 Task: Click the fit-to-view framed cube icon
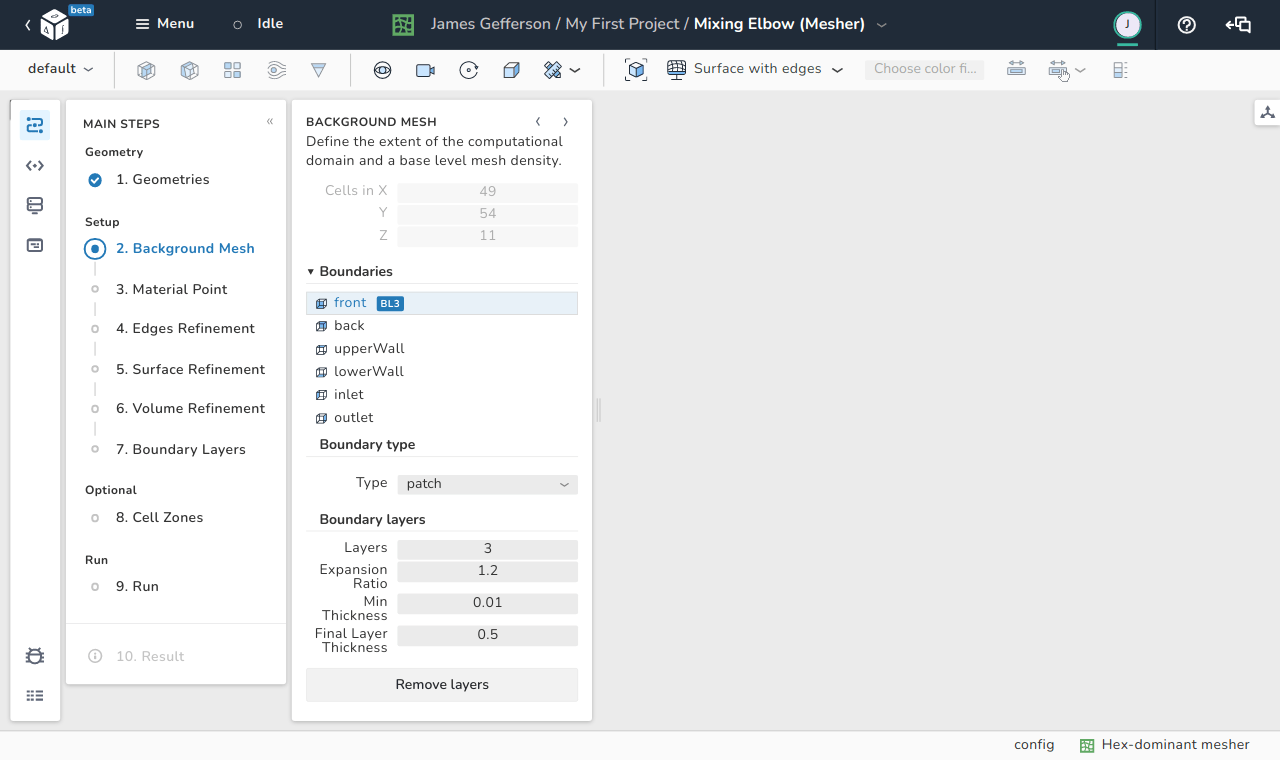coord(636,69)
